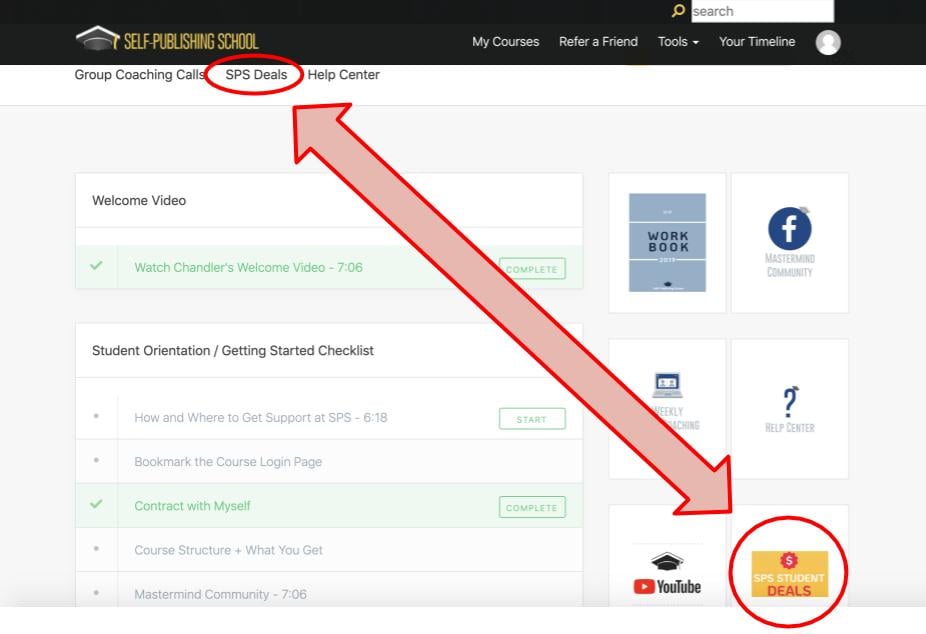Click the Student Orientation / Getting Started Checklist heading
The height and width of the screenshot is (634, 926).
coord(233,351)
